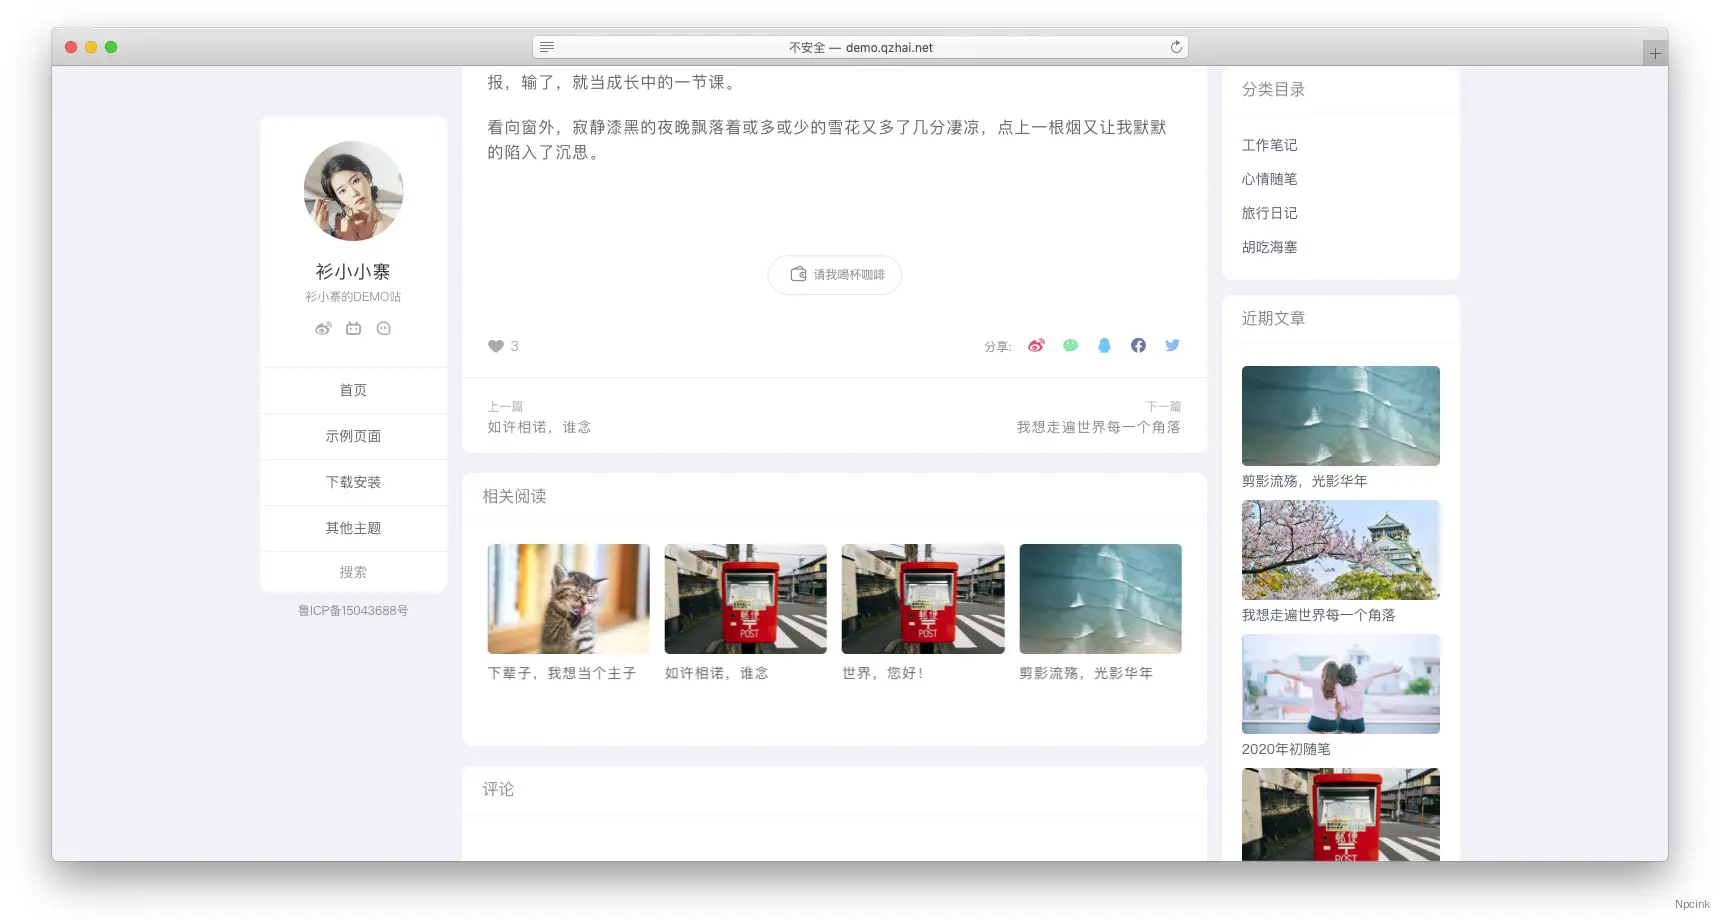Share the post via WeChat

coord(1070,345)
